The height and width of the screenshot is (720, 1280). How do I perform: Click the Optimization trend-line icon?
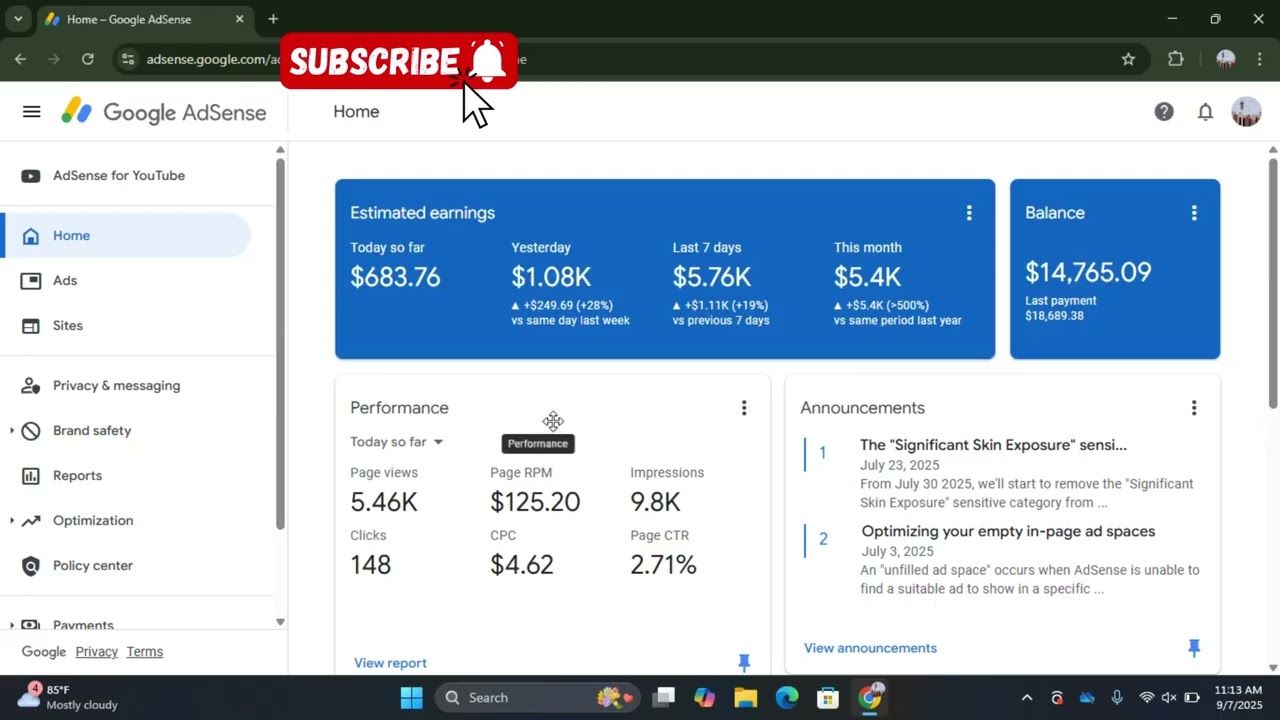tap(31, 521)
